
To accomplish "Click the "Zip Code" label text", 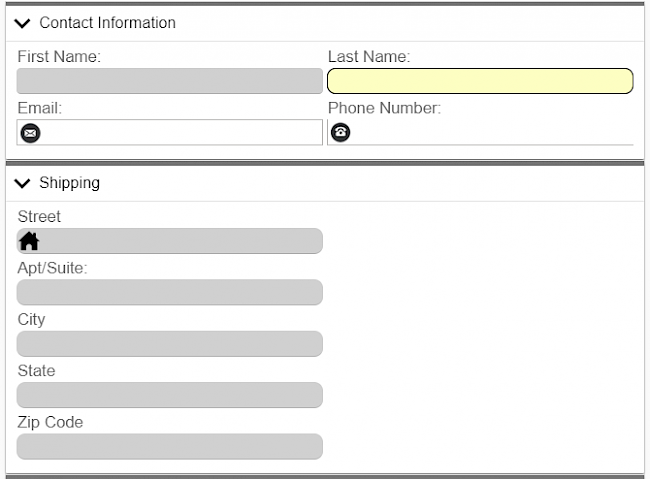I will tap(50, 422).
